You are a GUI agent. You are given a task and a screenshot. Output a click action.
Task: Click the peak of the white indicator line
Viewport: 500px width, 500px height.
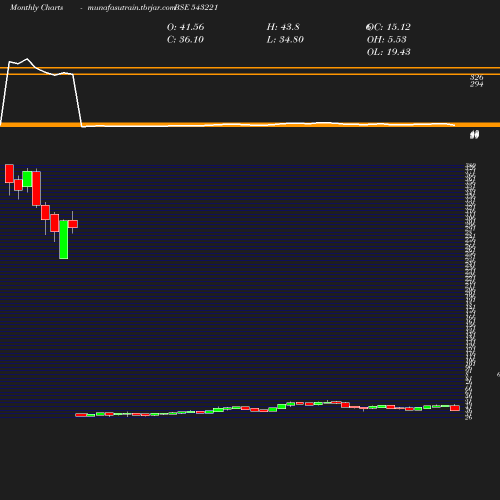[x=27, y=59]
